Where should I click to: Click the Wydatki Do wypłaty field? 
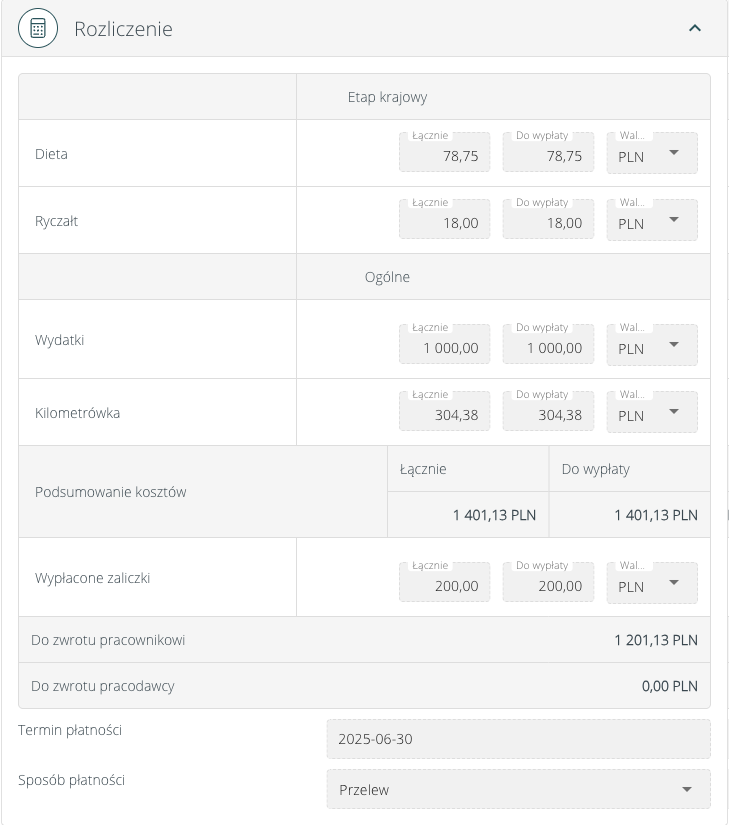548,346
